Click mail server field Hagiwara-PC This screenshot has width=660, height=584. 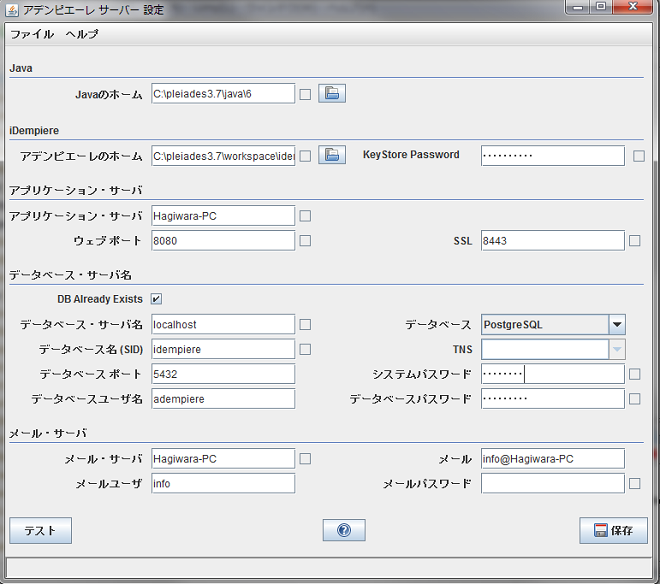coord(223,459)
